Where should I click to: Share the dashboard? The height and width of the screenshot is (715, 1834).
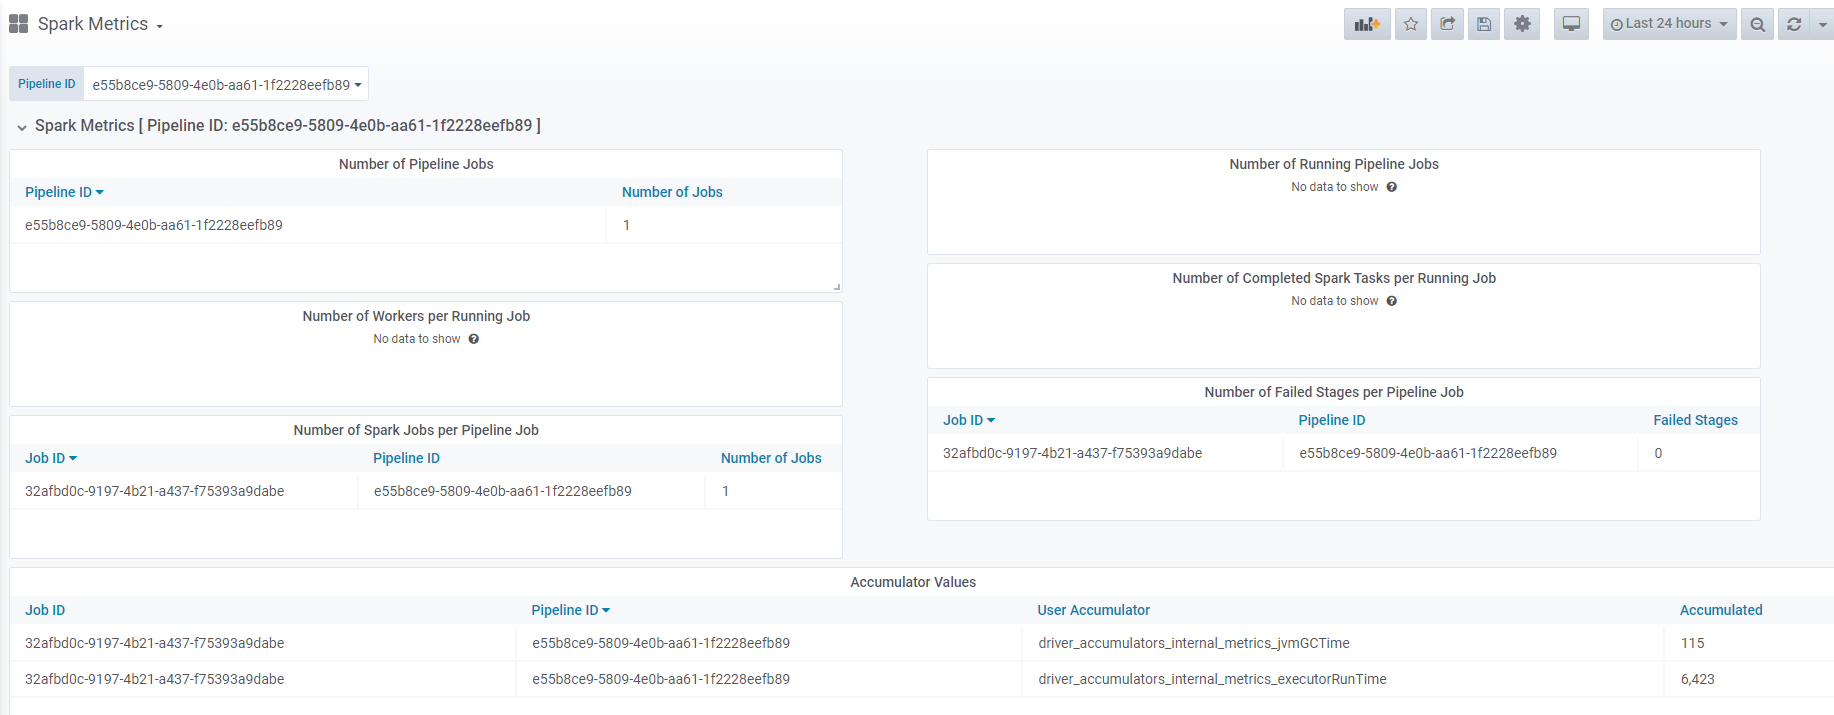click(x=1447, y=24)
